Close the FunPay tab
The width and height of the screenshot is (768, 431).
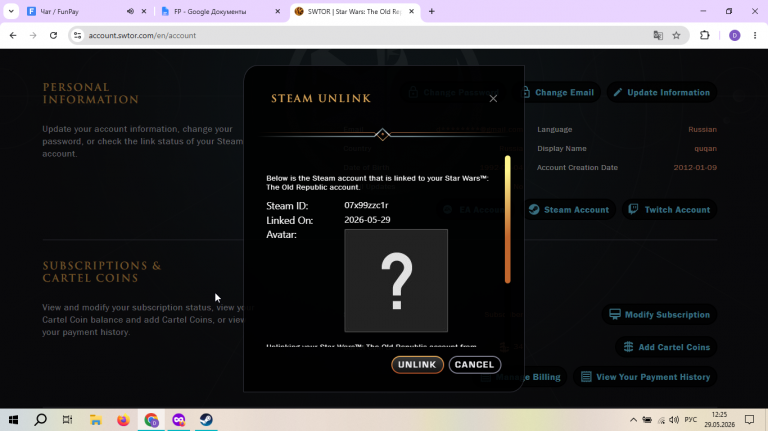(144, 11)
